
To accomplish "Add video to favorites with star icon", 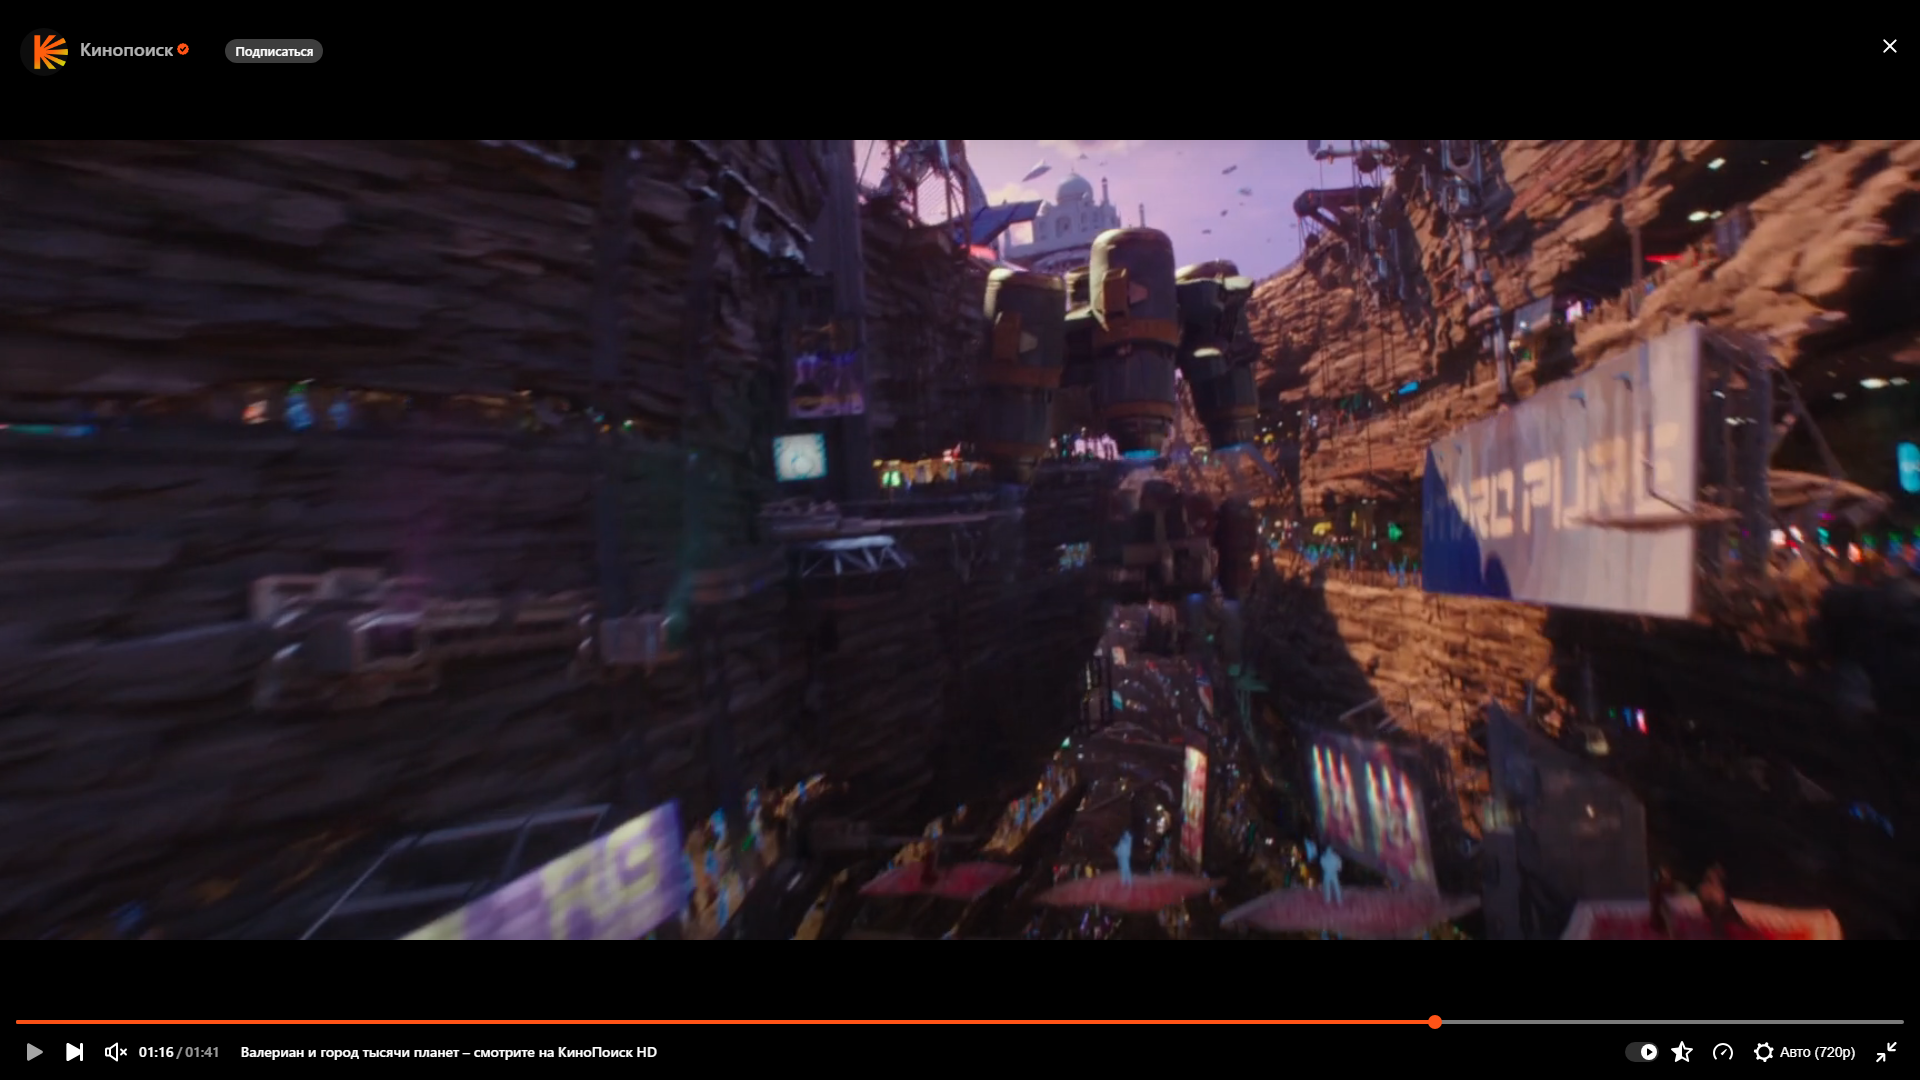I will point(1682,1052).
